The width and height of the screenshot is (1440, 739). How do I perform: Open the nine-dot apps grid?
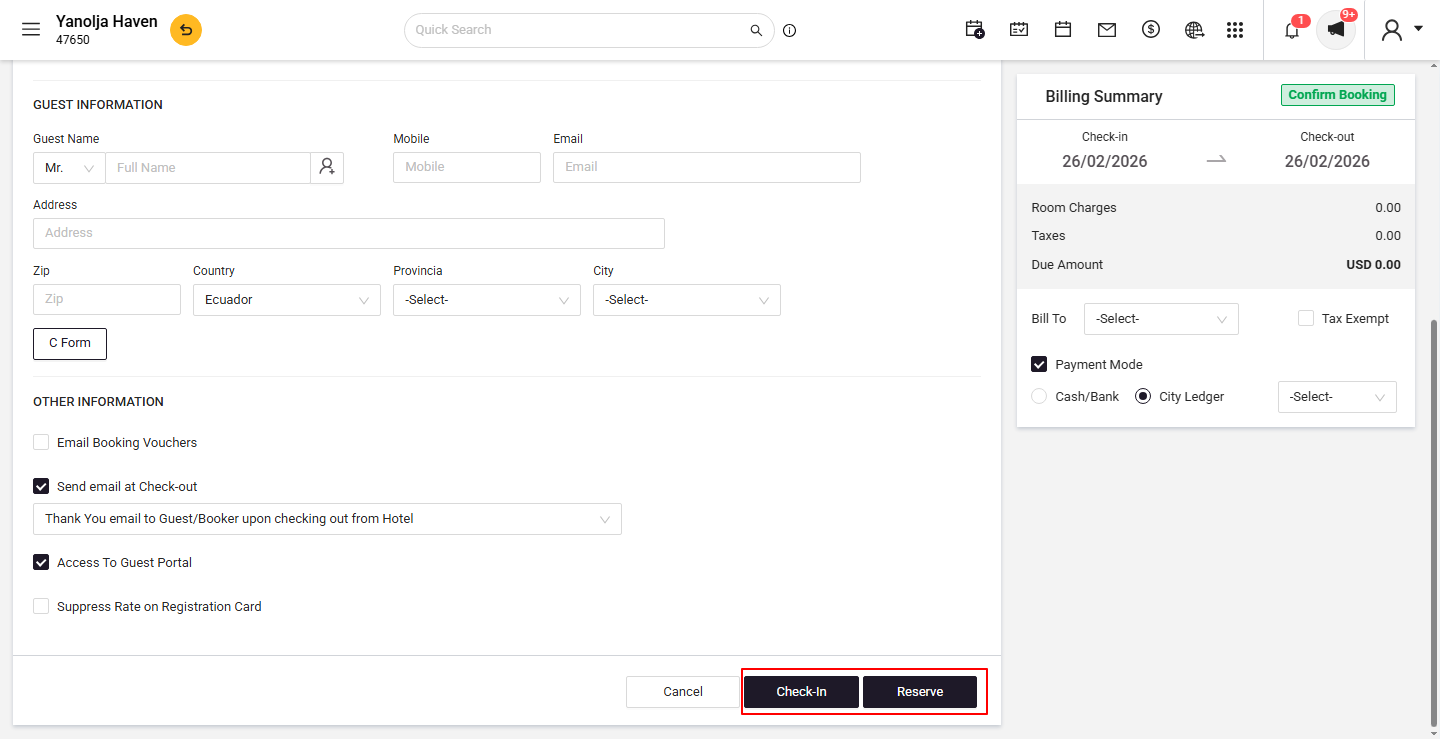tap(1235, 30)
